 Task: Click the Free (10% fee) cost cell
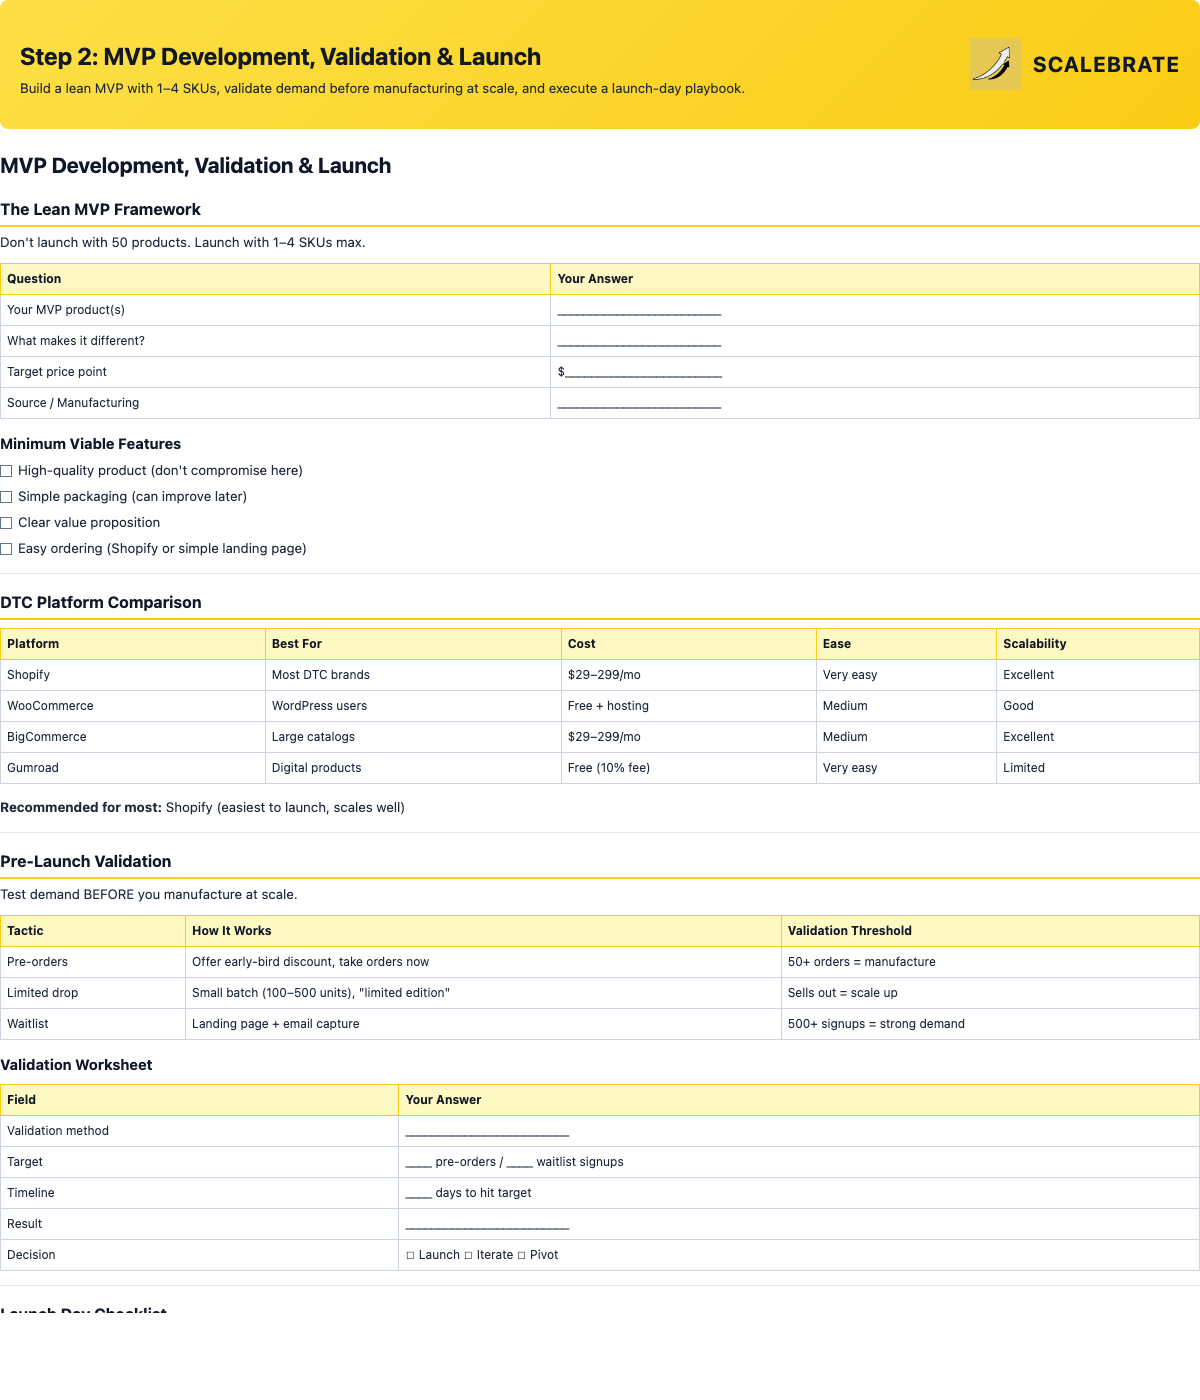(x=689, y=768)
